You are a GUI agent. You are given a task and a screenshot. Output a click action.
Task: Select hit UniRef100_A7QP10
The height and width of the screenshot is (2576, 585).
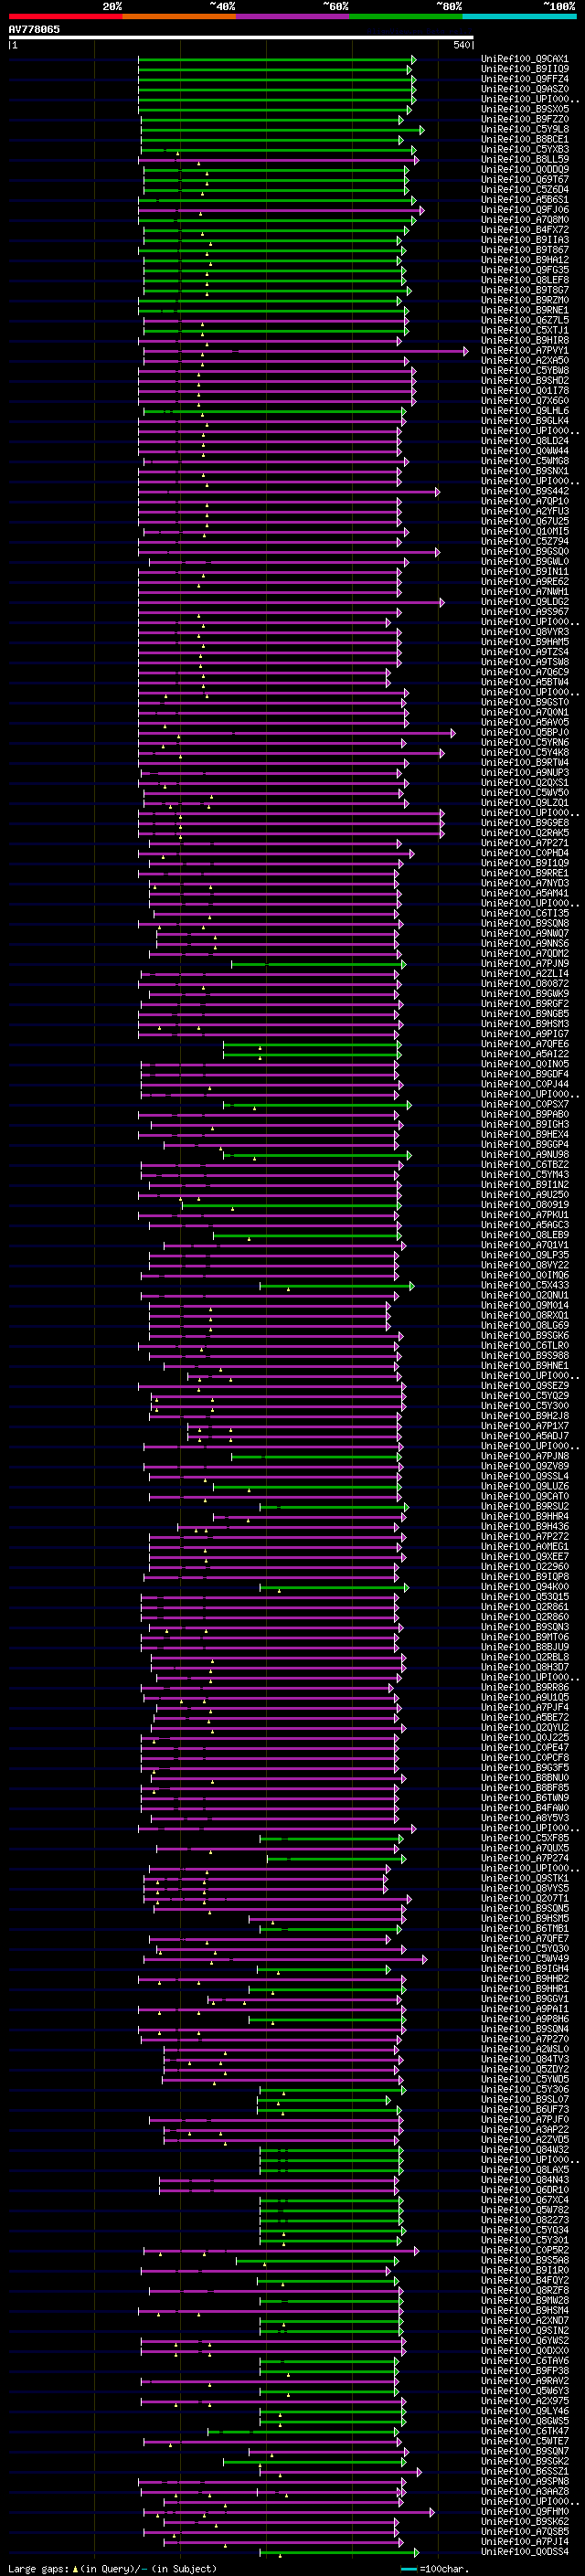[525, 501]
